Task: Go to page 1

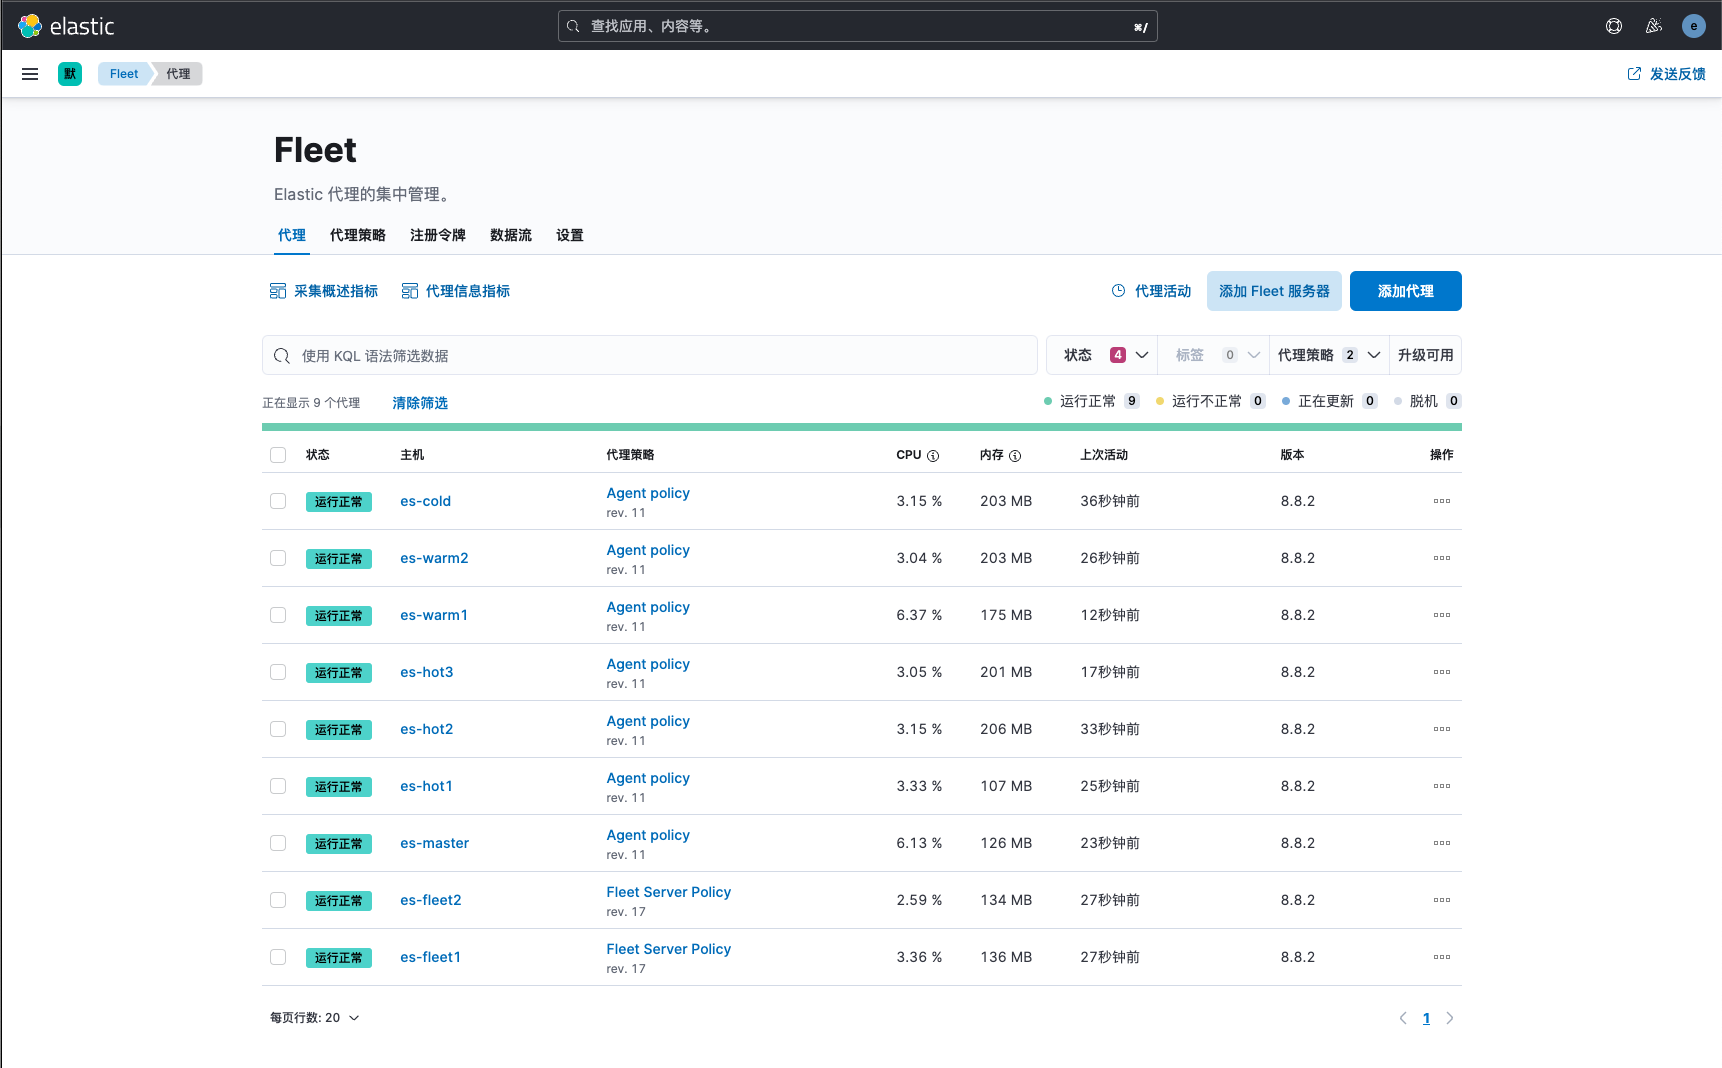Action: 1426,1018
